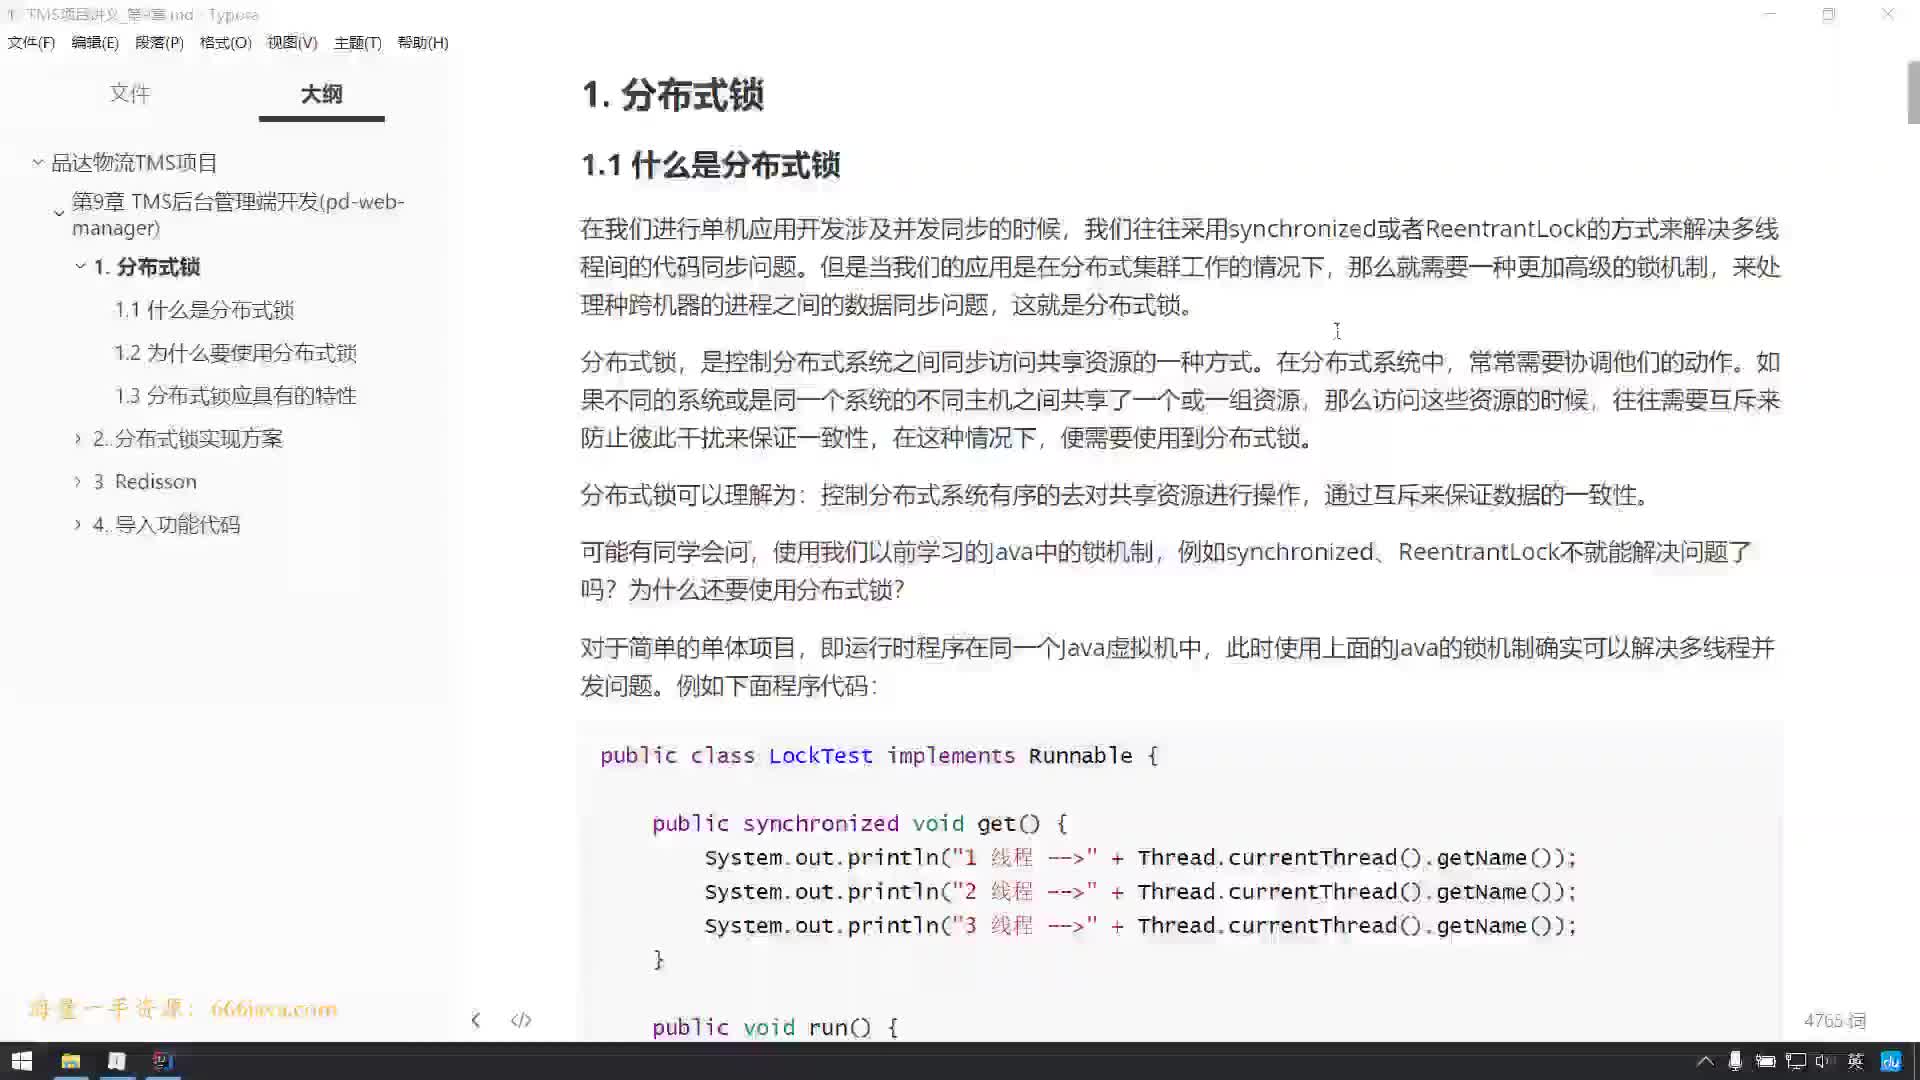Open the Windows Start menu
Image resolution: width=1920 pixels, height=1080 pixels.
point(22,1061)
